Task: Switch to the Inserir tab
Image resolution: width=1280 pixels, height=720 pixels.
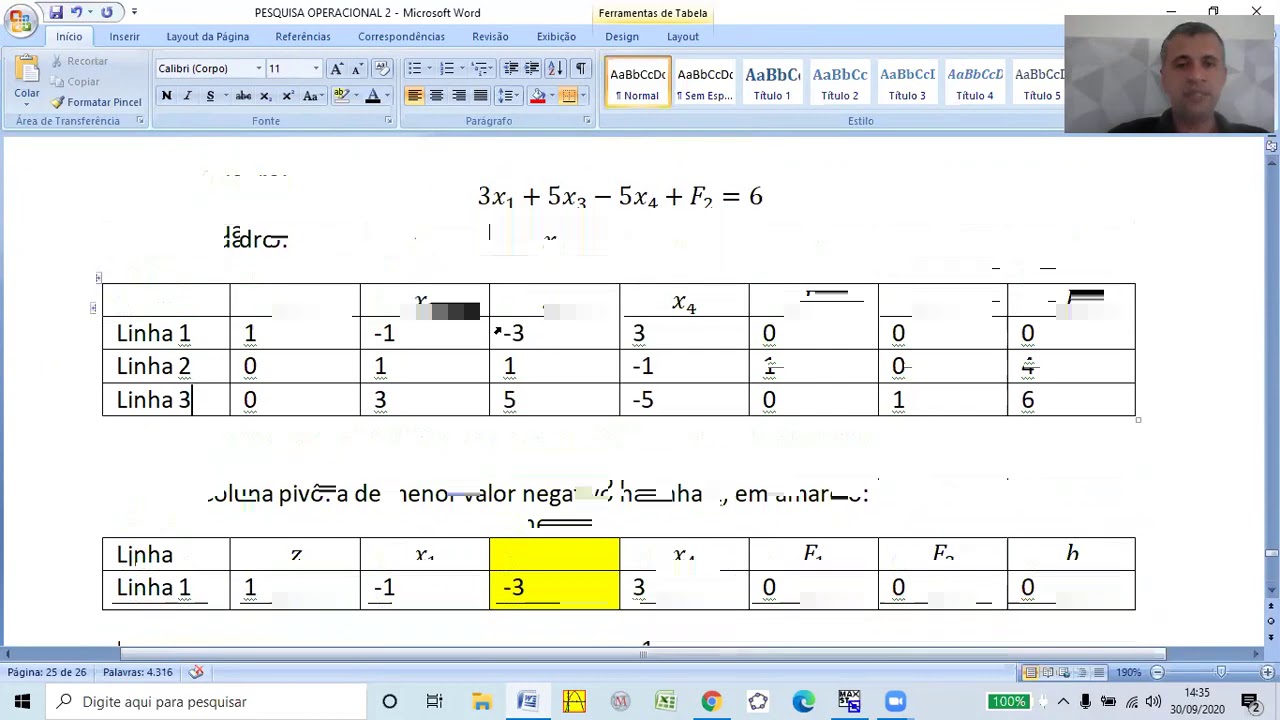Action: (x=124, y=37)
